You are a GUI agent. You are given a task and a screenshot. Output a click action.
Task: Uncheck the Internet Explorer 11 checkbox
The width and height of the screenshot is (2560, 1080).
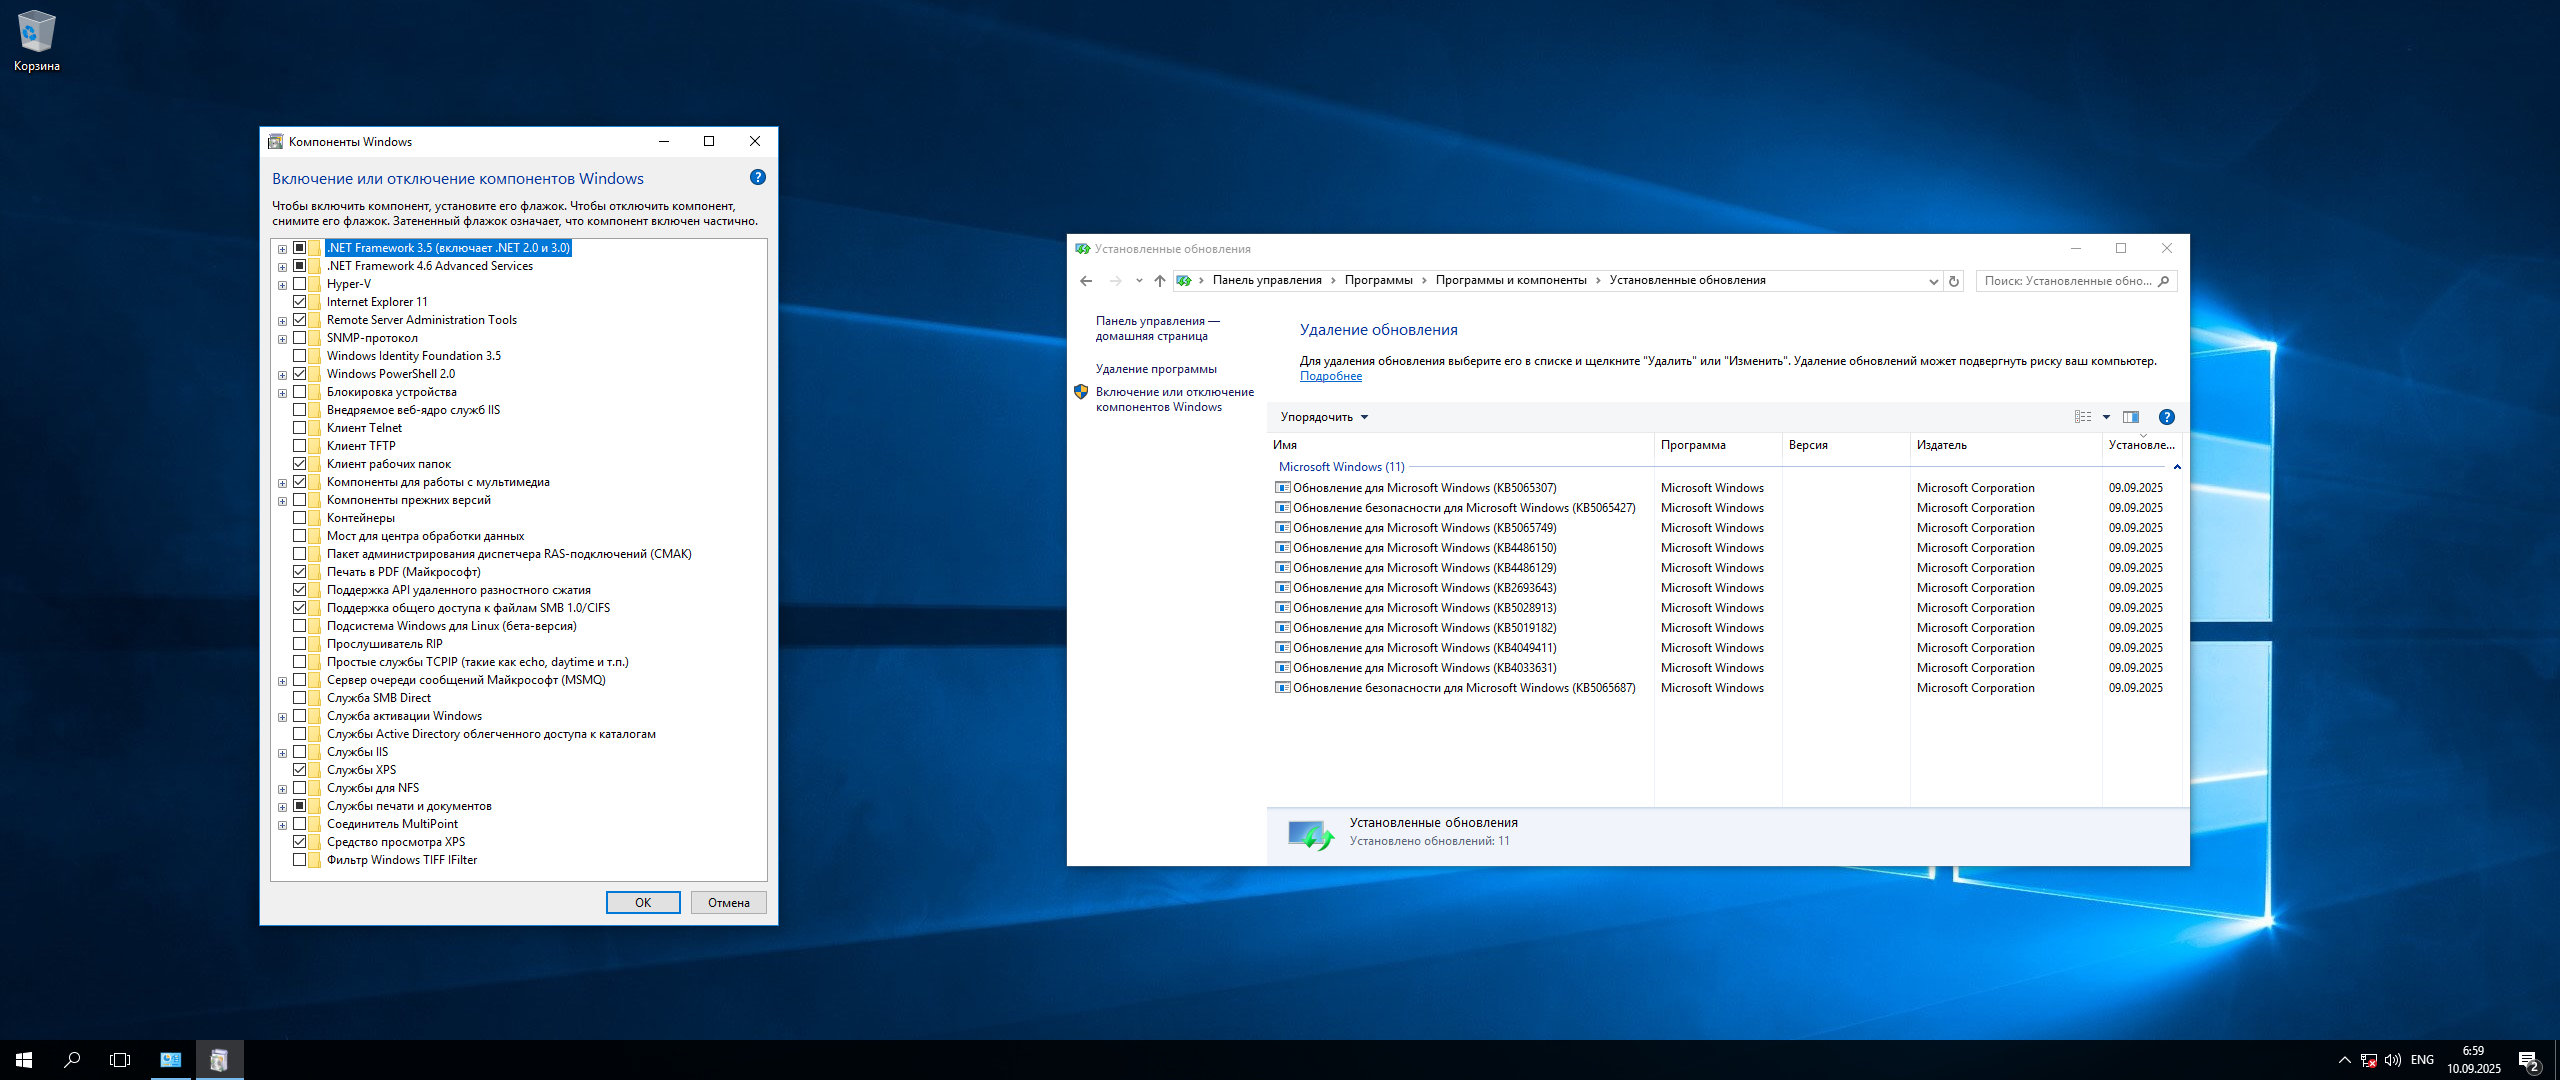(299, 302)
